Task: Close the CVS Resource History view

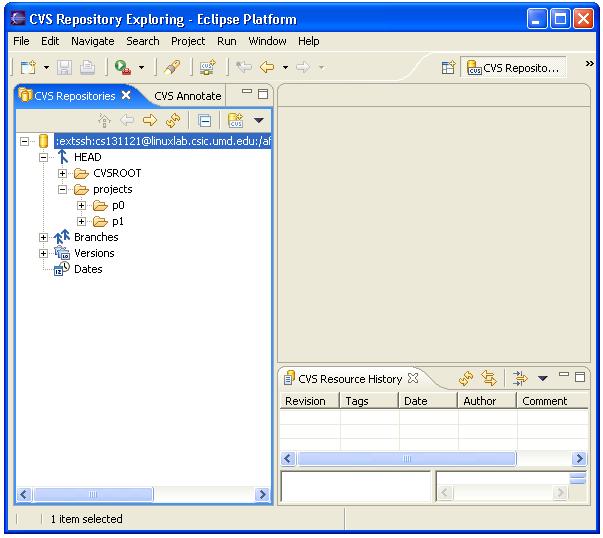Action: click(x=413, y=378)
